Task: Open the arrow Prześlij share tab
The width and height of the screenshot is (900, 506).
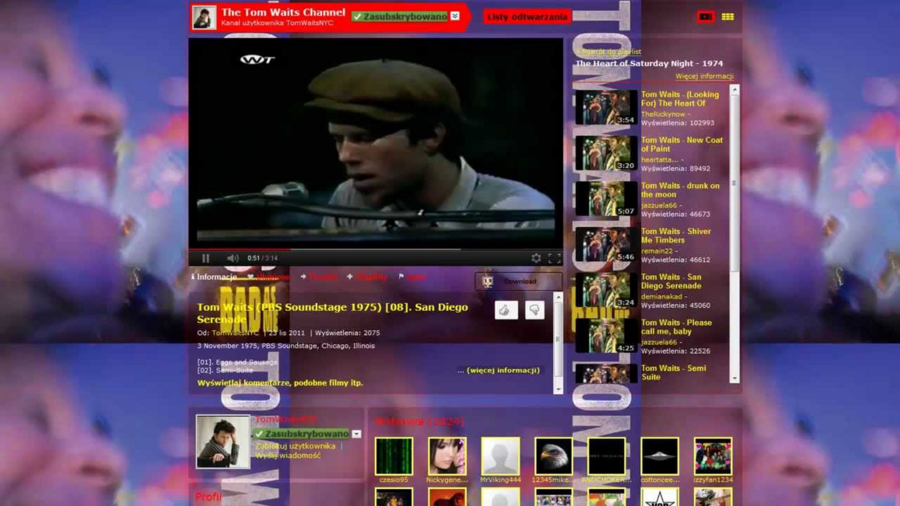Action: point(319,277)
